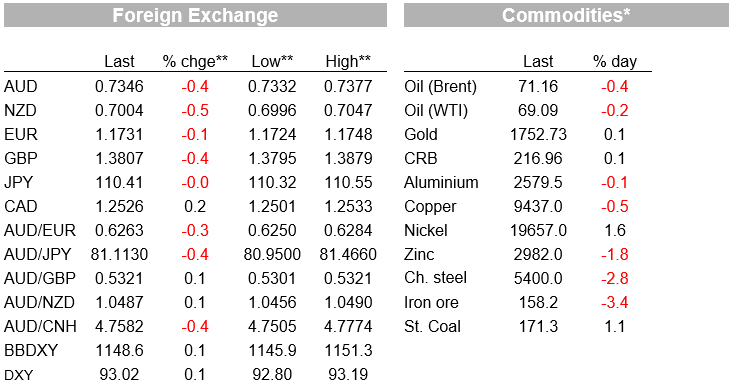Click the Commodities header banner
Screen dimensions: 732x385
[x=566, y=15]
